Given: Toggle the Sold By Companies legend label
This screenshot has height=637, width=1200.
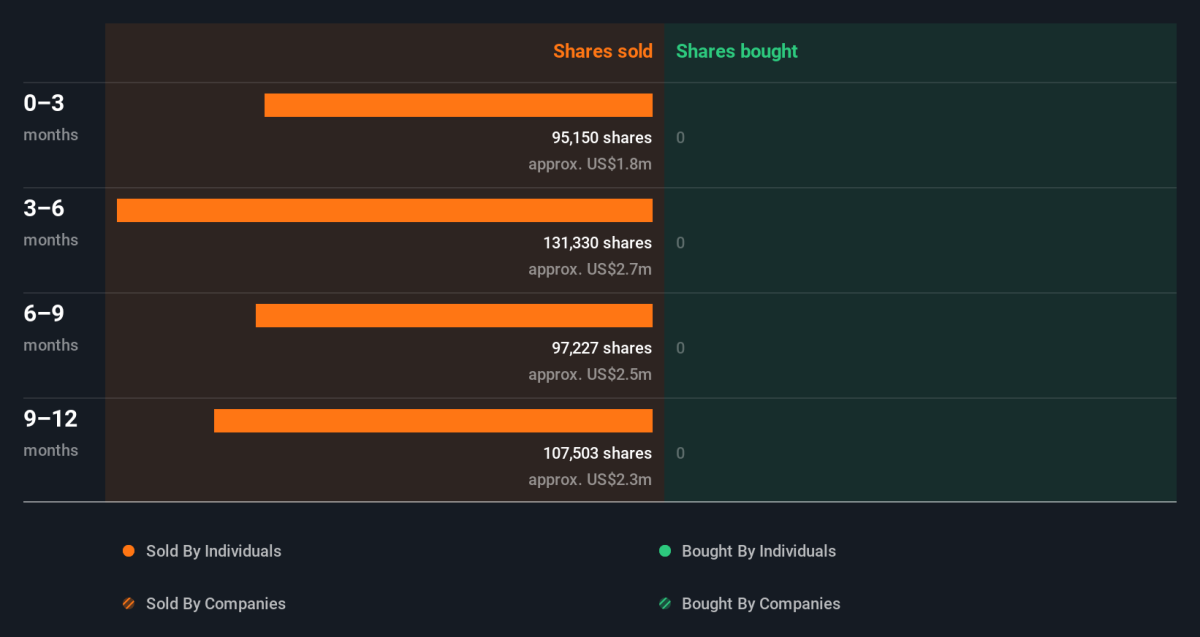Looking at the screenshot, I should point(216,604).
